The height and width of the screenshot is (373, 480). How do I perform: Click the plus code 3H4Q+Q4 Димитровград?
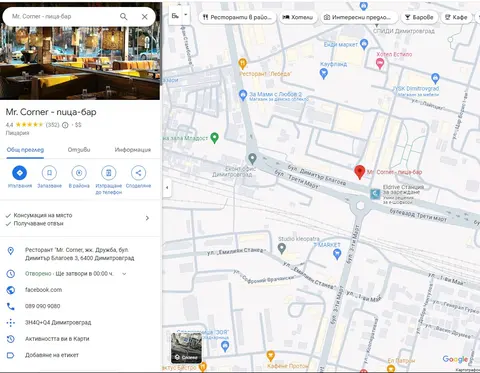(58, 322)
